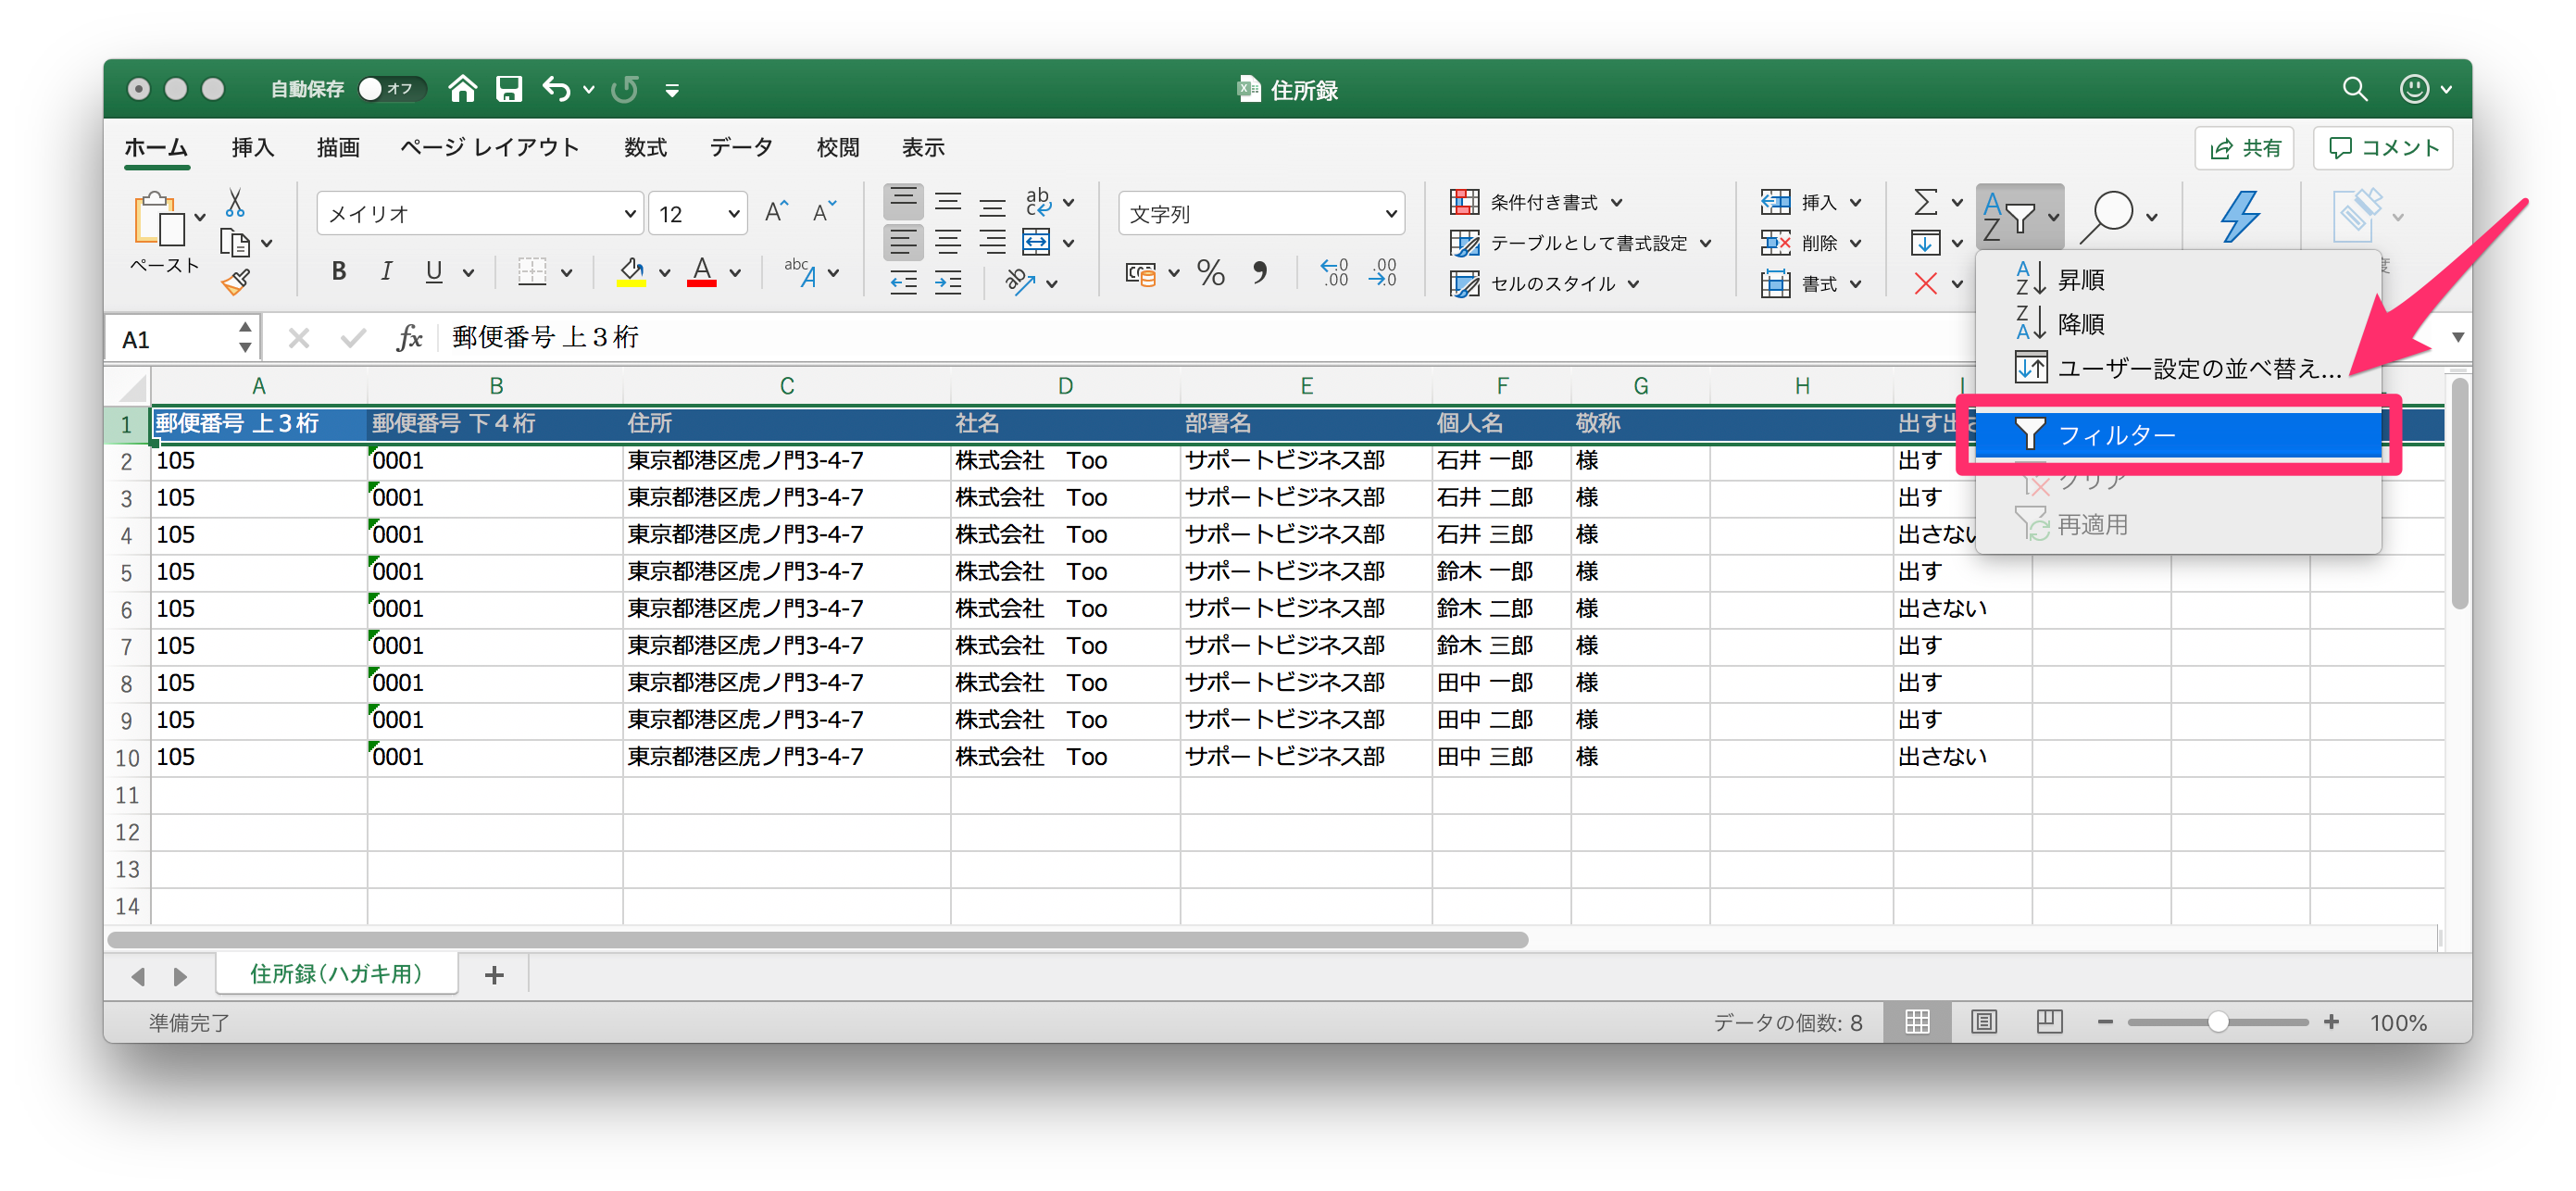
Task: Switch to page layout view icon in status bar
Action: (1983, 1021)
